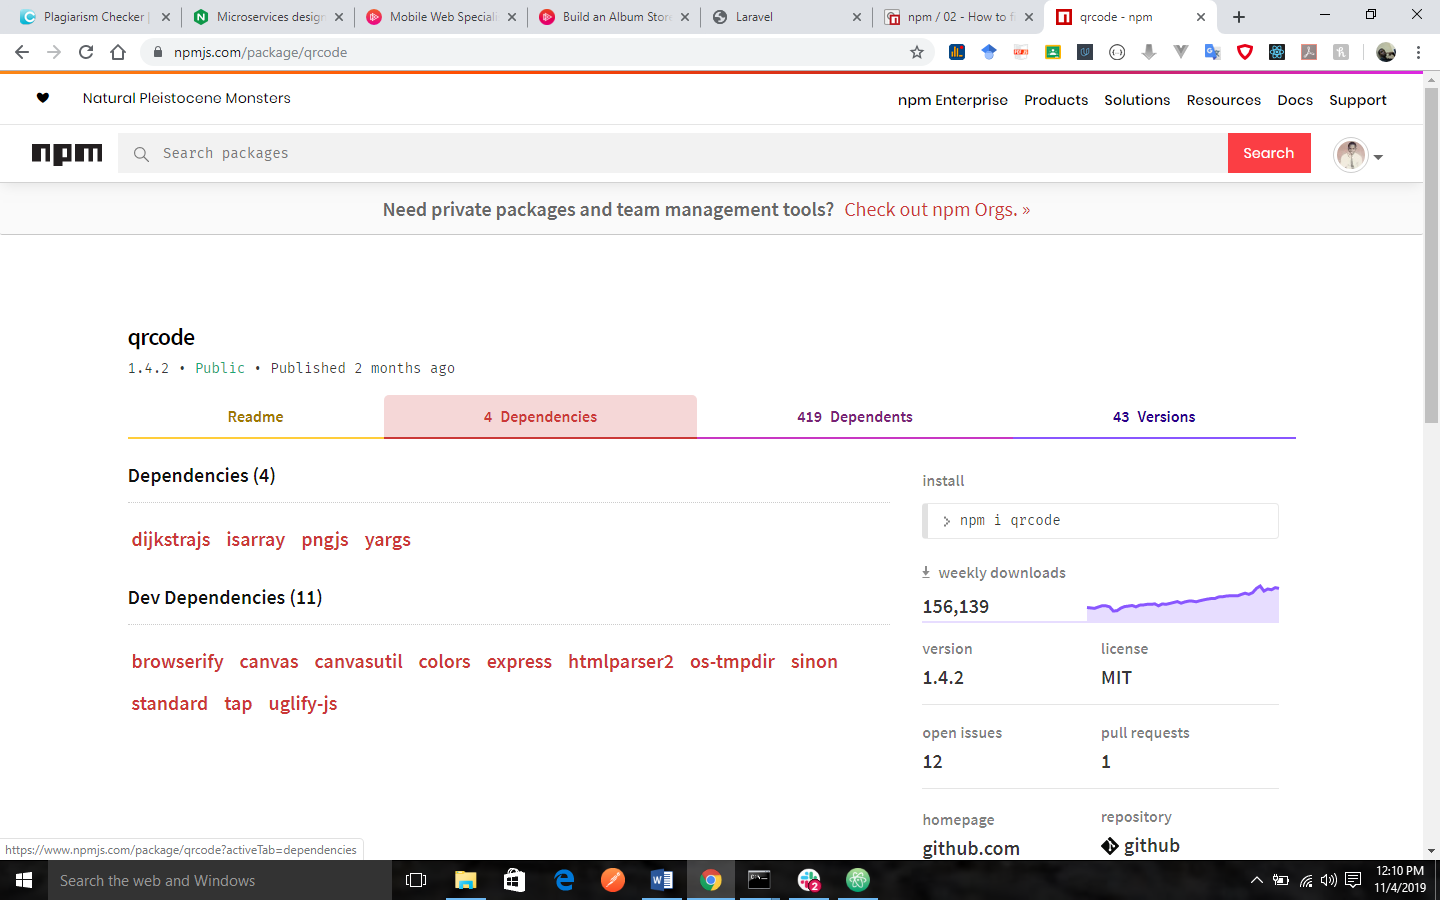Open the dijkstrajs dependency link
This screenshot has width=1440, height=900.
171,540
